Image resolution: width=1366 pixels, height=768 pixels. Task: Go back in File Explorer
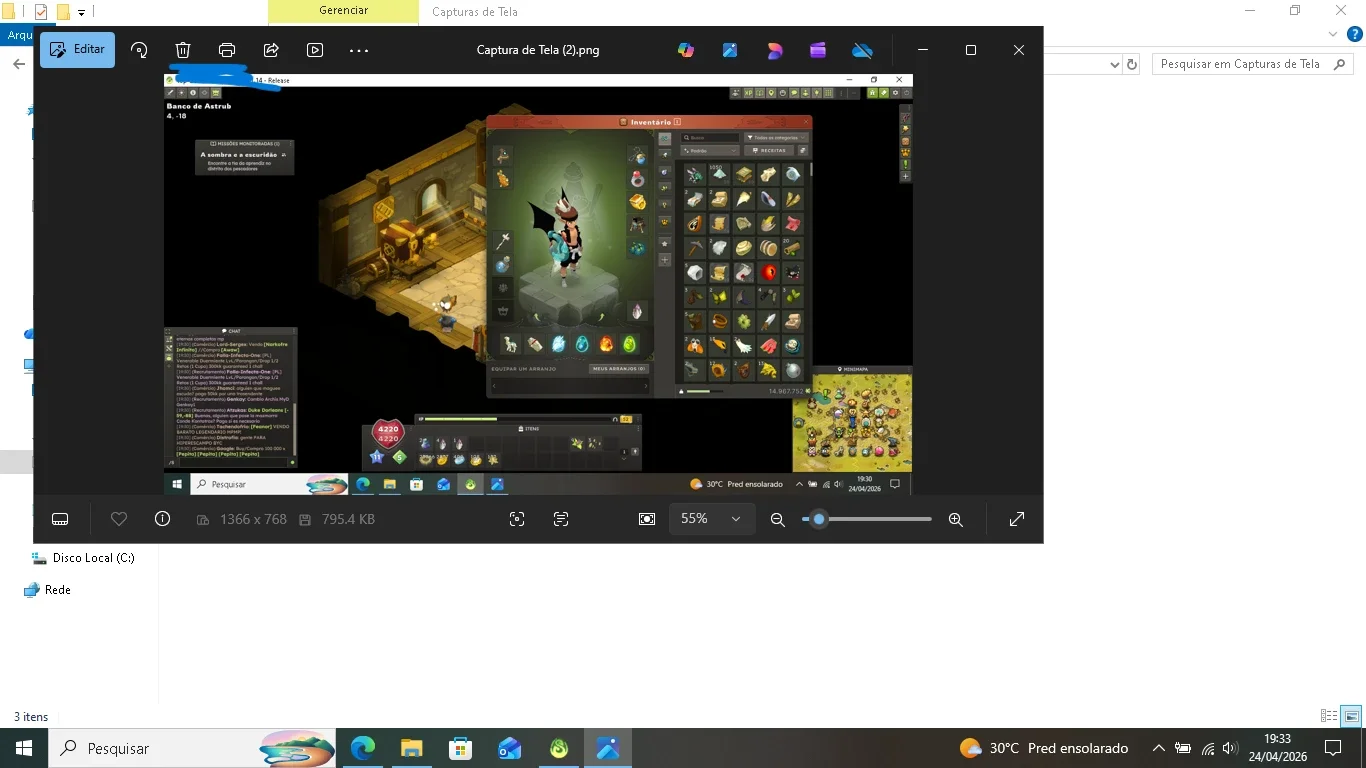coord(18,64)
